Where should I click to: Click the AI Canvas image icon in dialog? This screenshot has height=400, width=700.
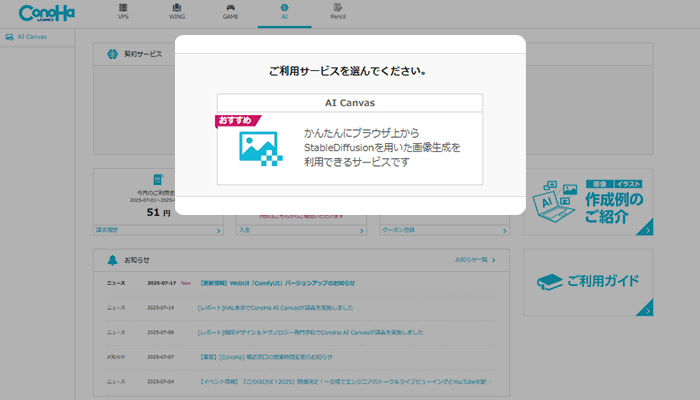261,148
